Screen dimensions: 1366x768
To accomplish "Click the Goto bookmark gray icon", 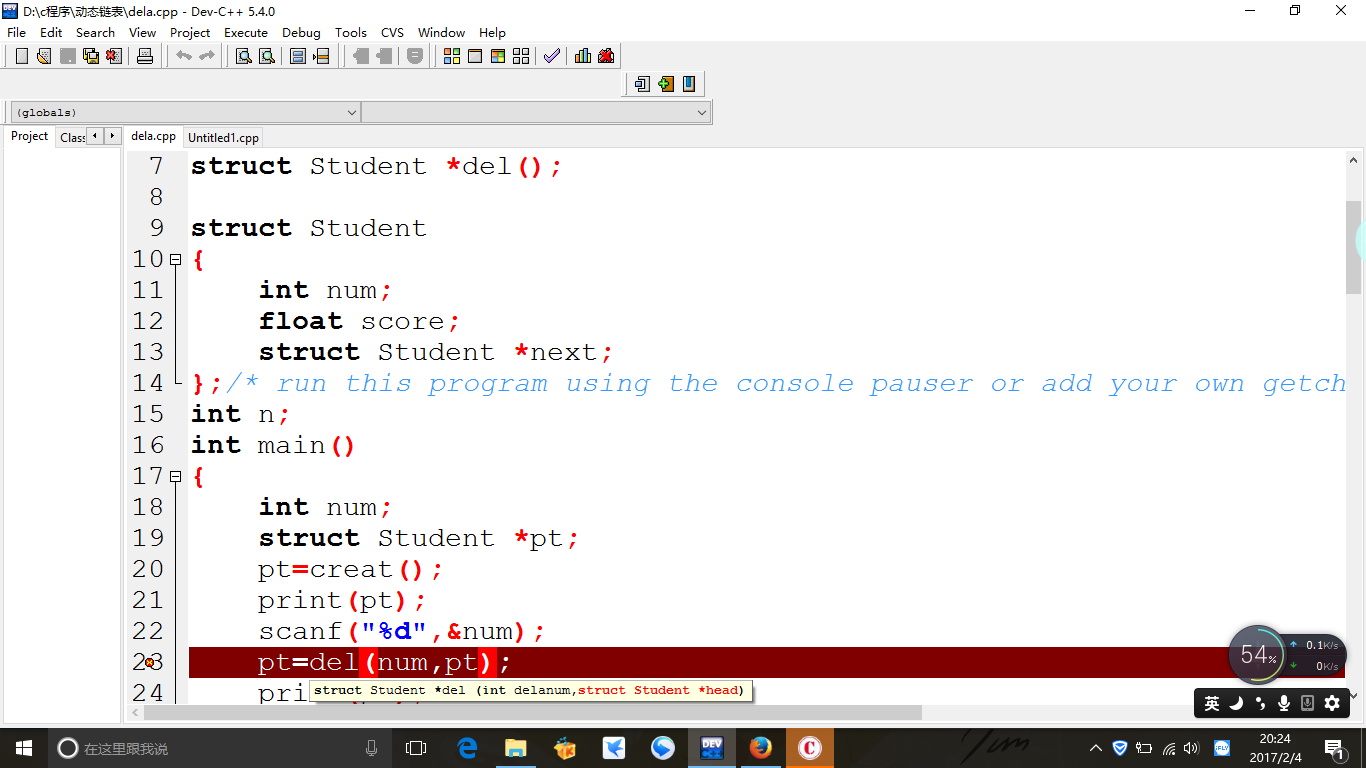I will click(384, 56).
